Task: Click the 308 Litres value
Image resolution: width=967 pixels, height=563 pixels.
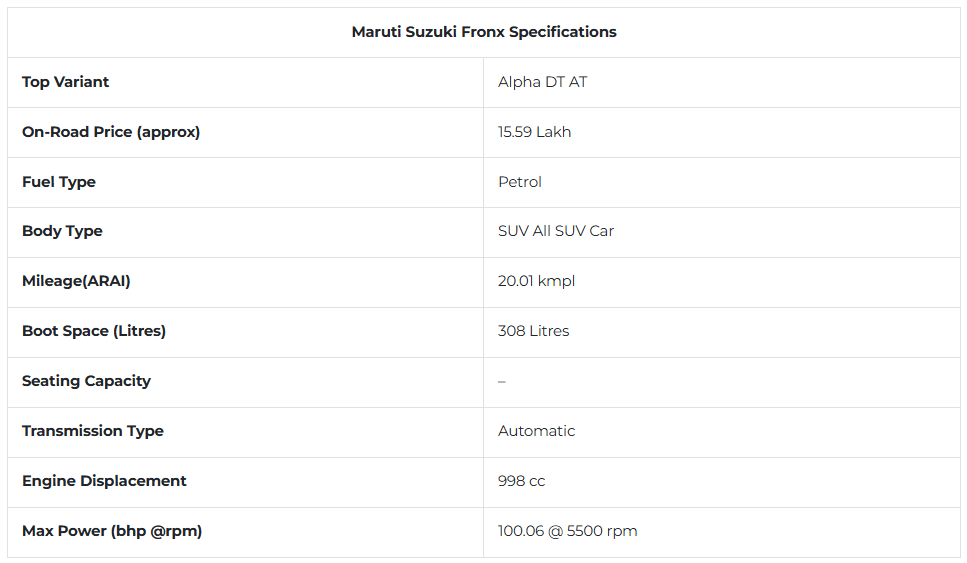Action: [533, 331]
